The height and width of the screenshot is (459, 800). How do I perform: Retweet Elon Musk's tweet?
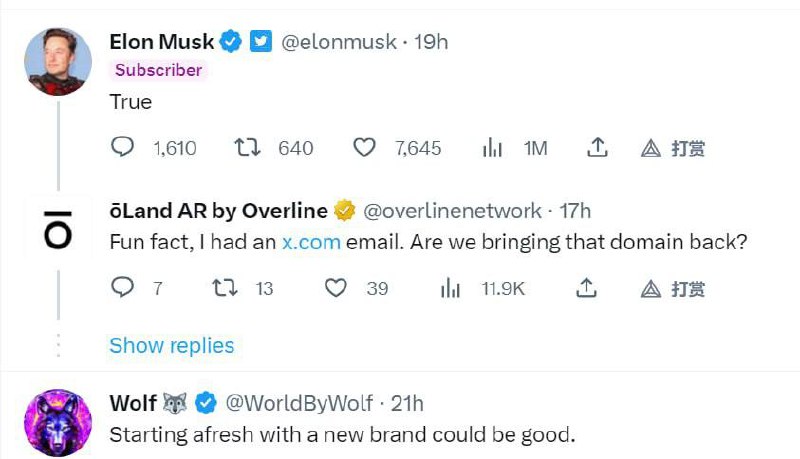click(x=247, y=148)
